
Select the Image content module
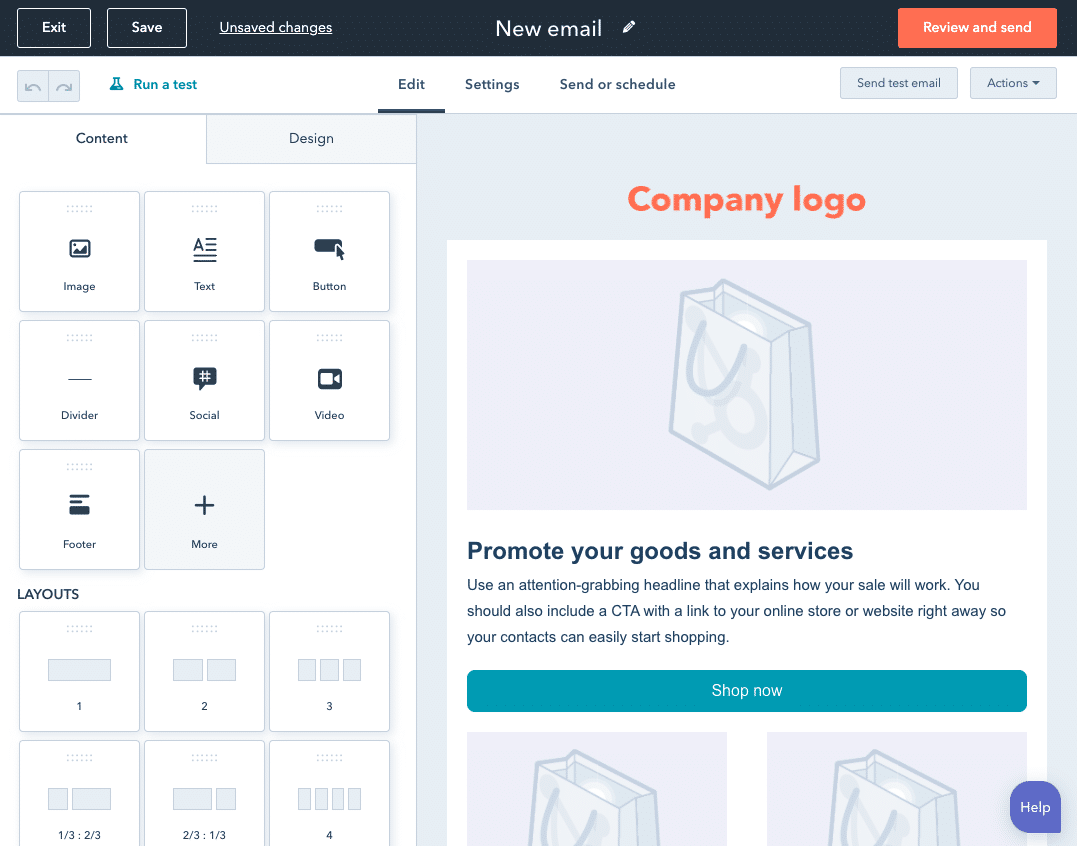point(79,251)
